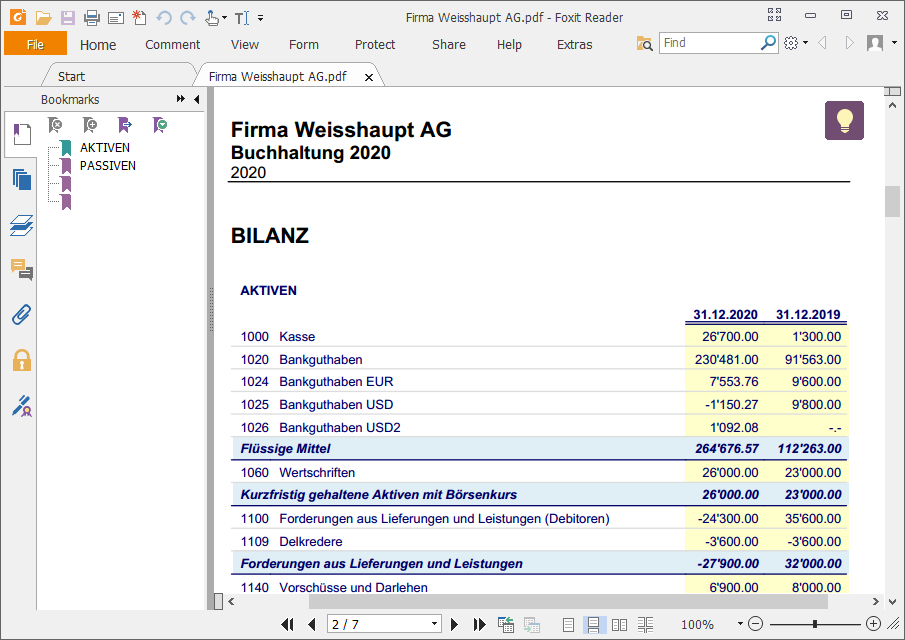Click the zoom slider handle
This screenshot has height=640, width=905.
(814, 624)
